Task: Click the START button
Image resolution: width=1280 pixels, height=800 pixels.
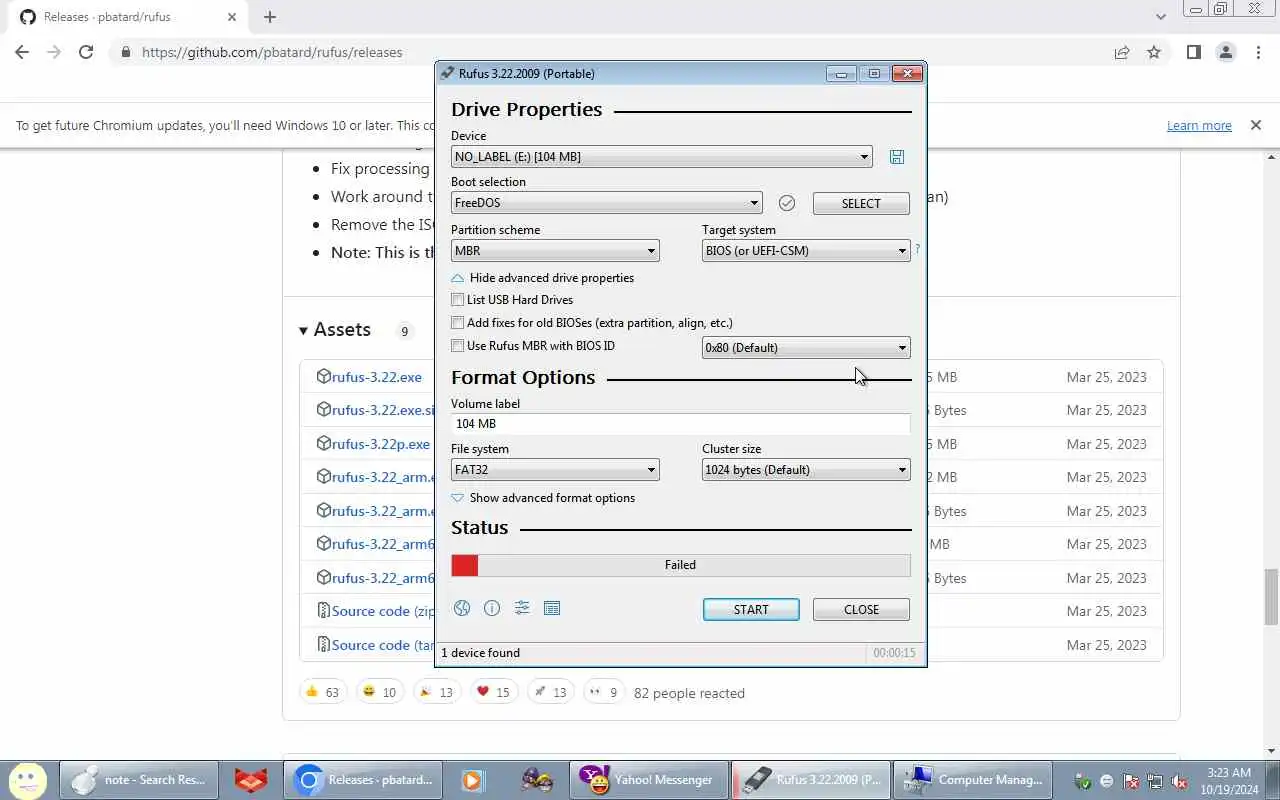Action: coord(751,609)
